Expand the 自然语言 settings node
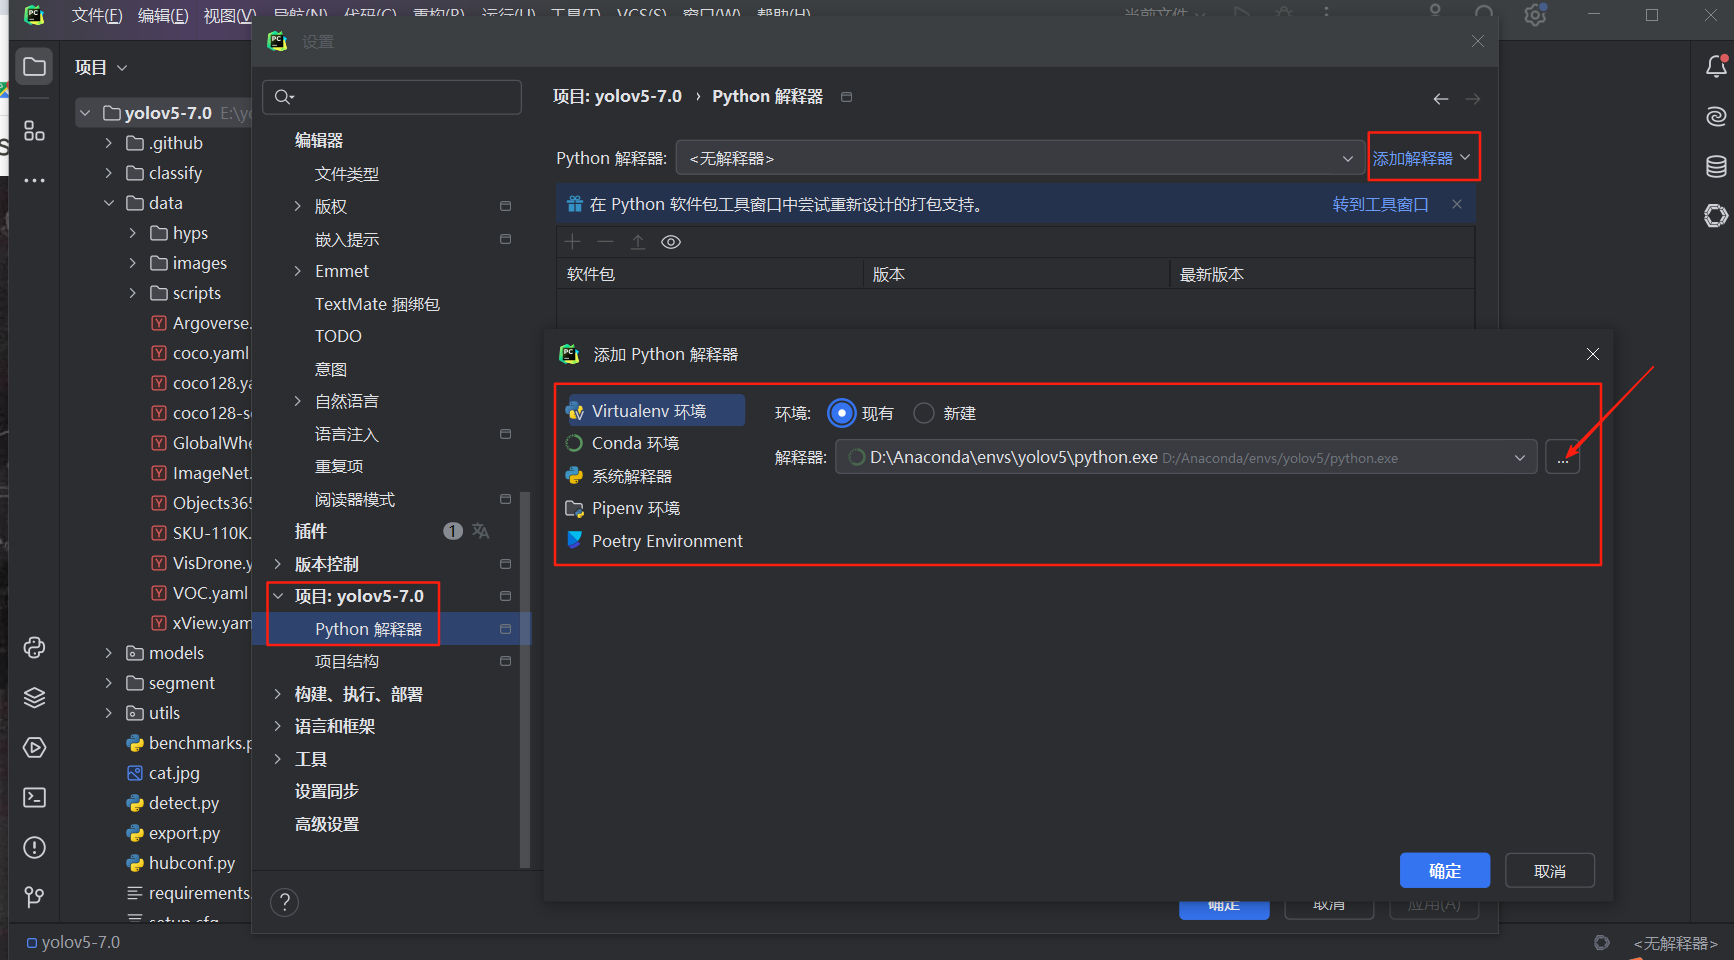This screenshot has width=1734, height=960. pyautogui.click(x=297, y=401)
